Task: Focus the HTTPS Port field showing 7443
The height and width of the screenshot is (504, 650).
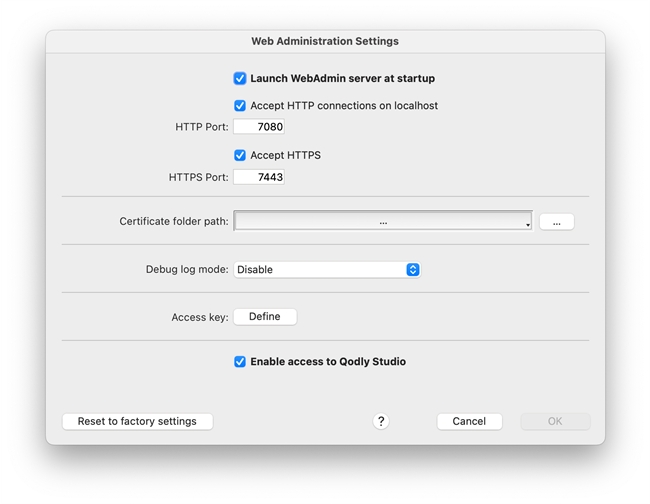Action: tap(259, 177)
